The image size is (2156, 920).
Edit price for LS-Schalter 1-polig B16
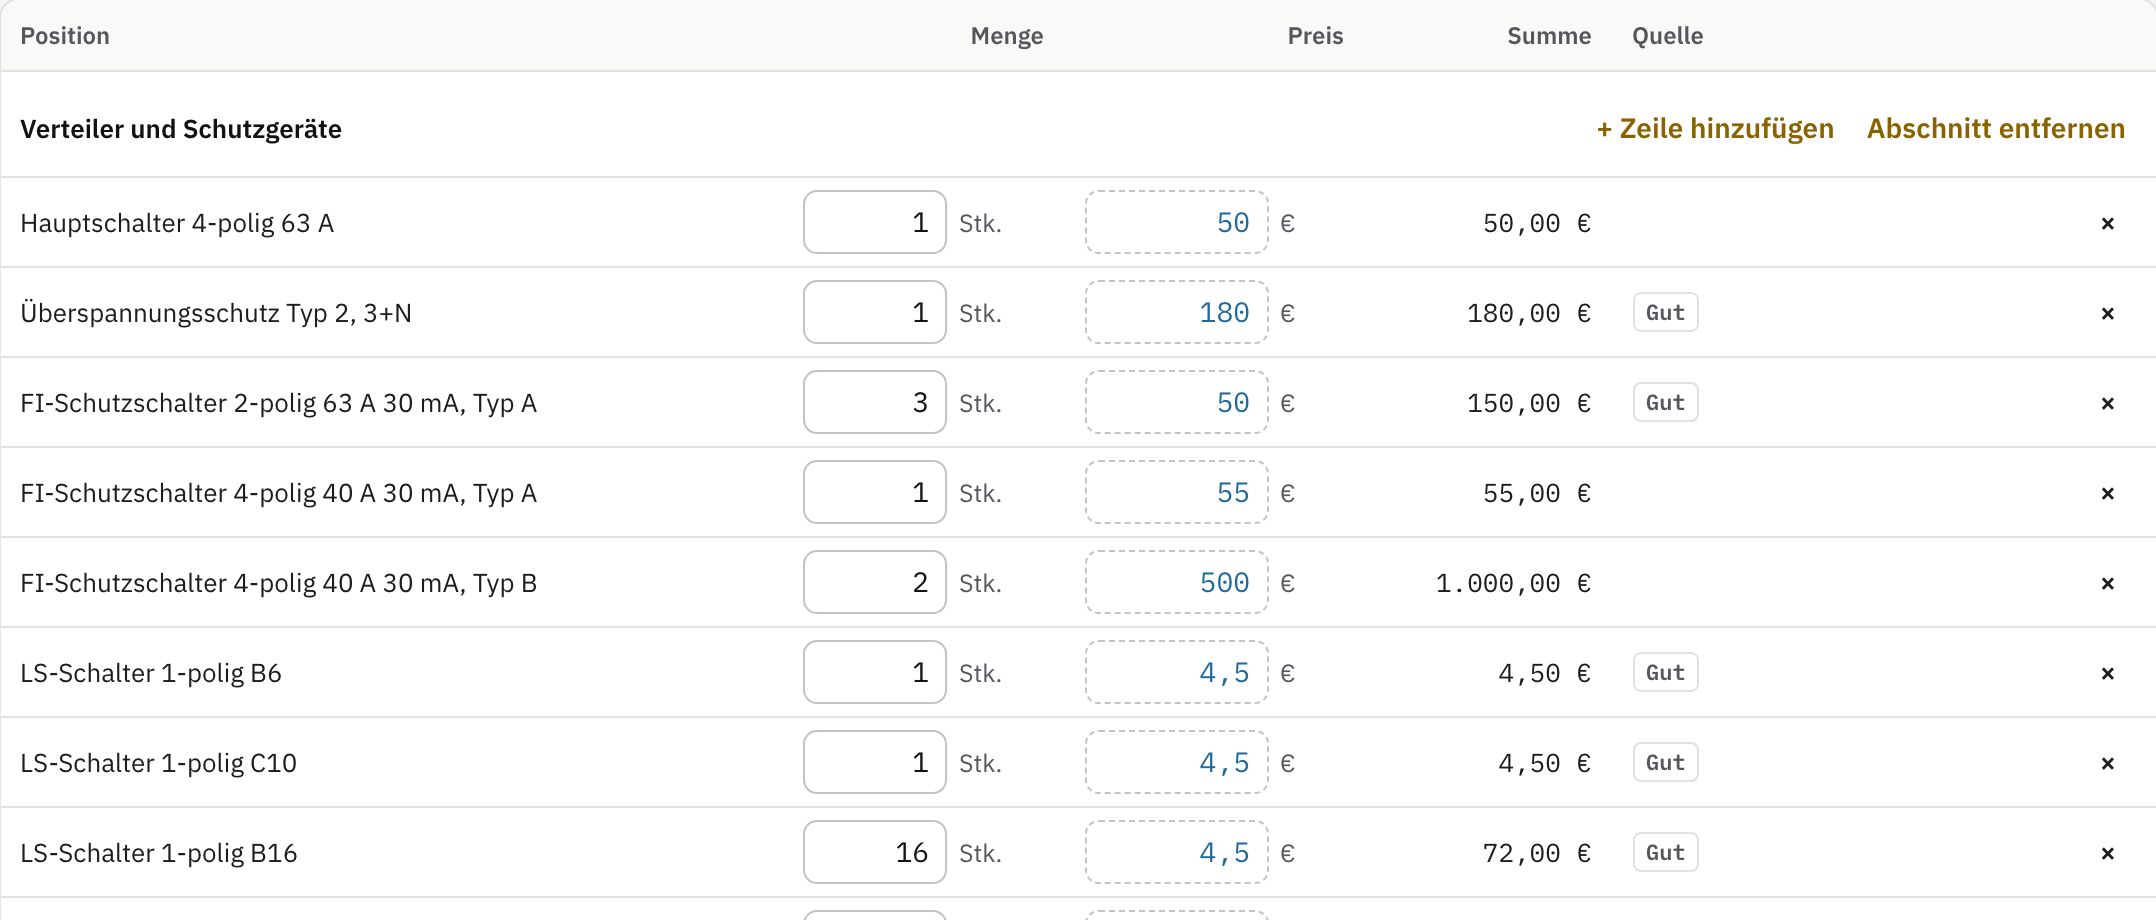click(x=1177, y=852)
